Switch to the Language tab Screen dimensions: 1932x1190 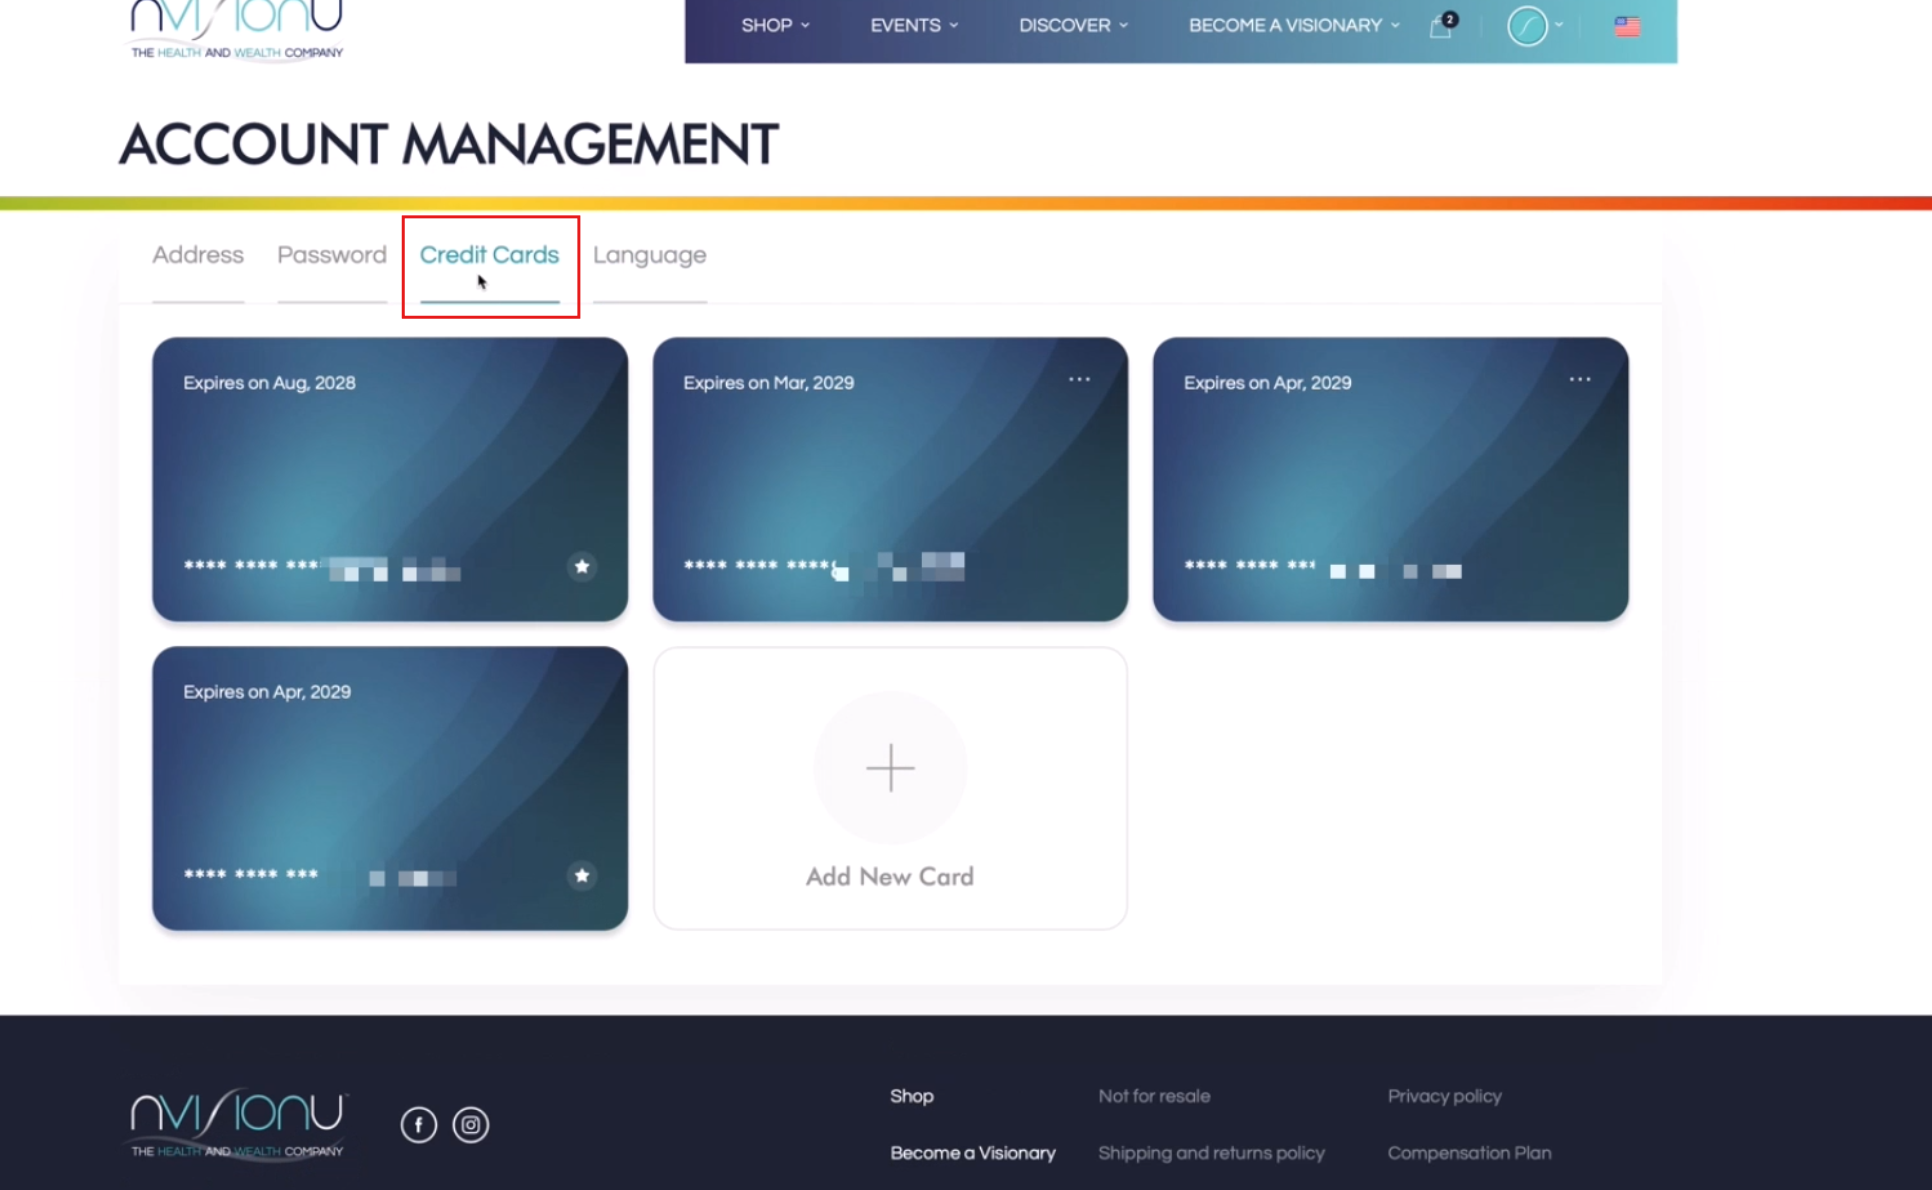[x=649, y=256]
